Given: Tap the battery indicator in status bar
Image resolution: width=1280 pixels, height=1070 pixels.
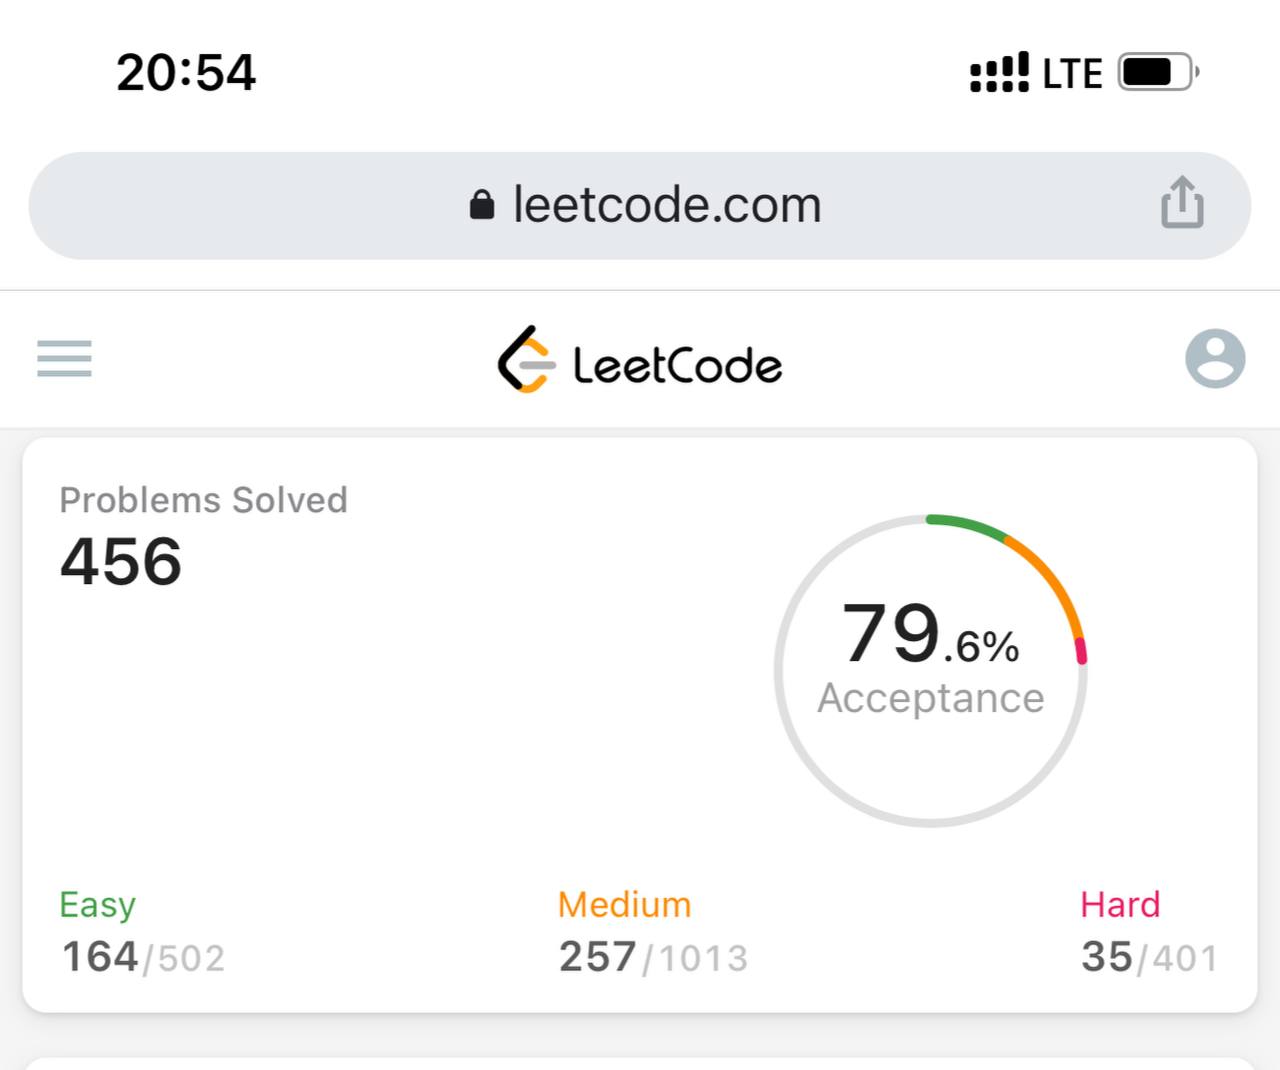Looking at the screenshot, I should (1159, 72).
